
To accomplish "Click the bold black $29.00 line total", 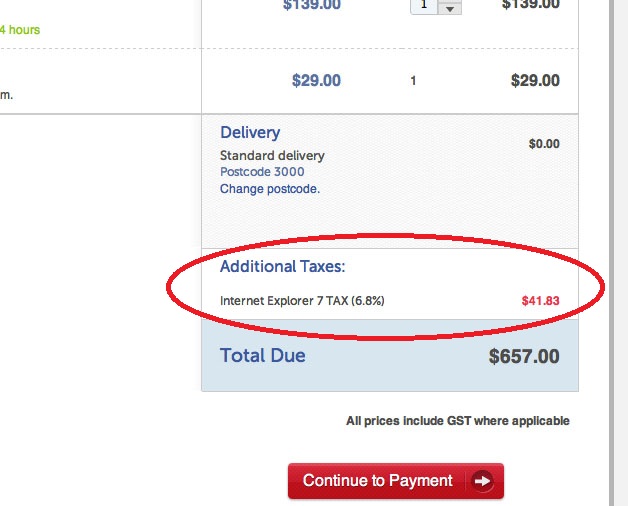I will (535, 81).
